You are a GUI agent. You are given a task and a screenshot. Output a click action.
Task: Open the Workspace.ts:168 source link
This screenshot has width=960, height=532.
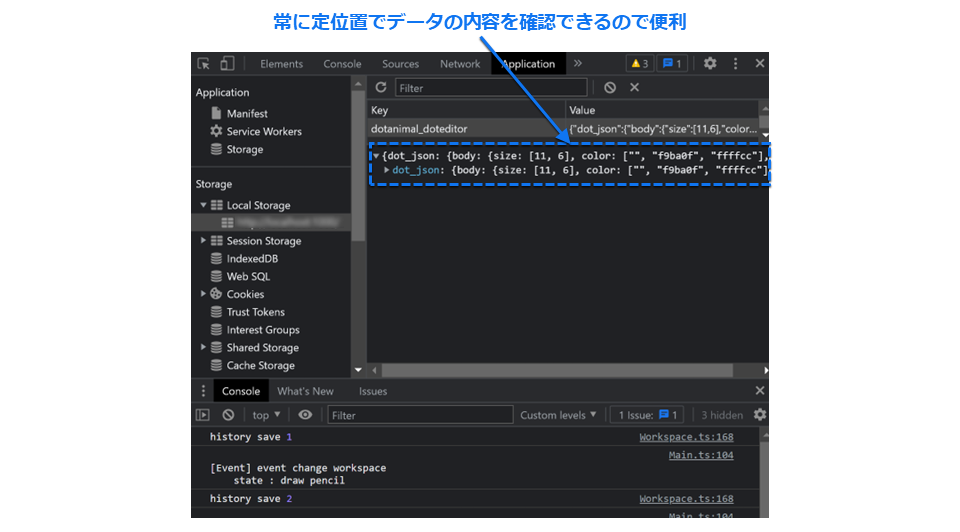[686, 437]
